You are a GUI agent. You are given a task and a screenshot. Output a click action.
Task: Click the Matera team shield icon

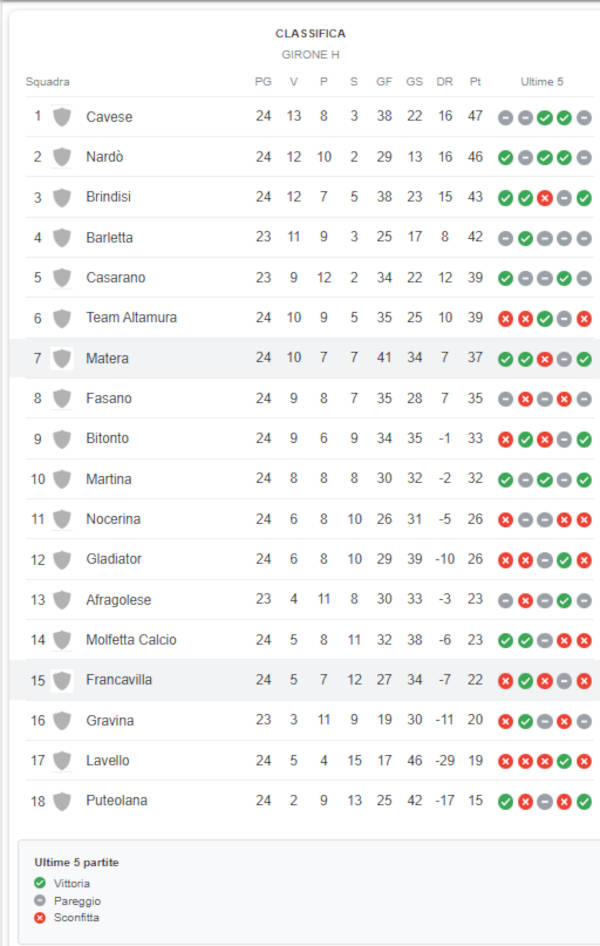[x=62, y=358]
